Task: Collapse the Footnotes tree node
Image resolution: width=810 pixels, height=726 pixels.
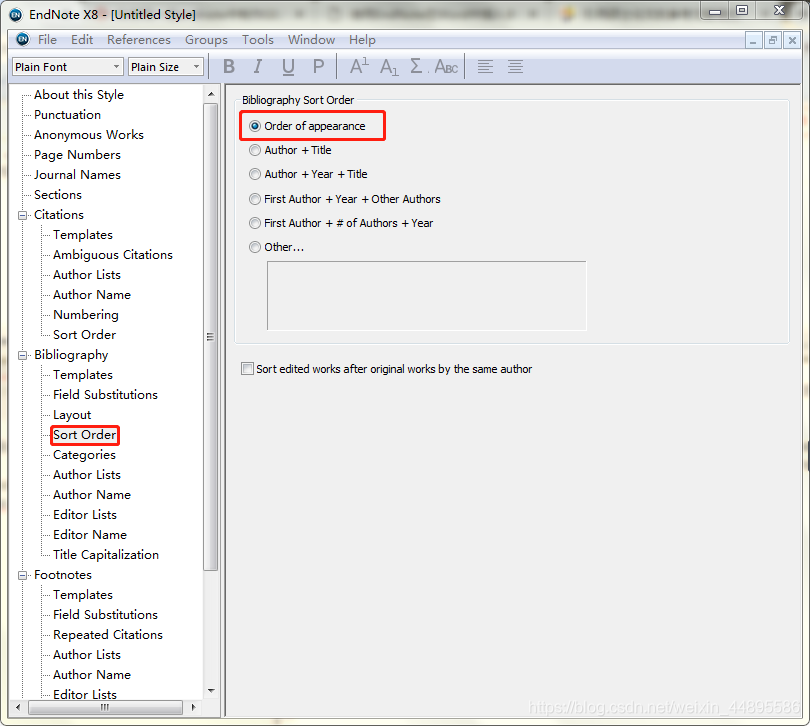Action: 23,576
